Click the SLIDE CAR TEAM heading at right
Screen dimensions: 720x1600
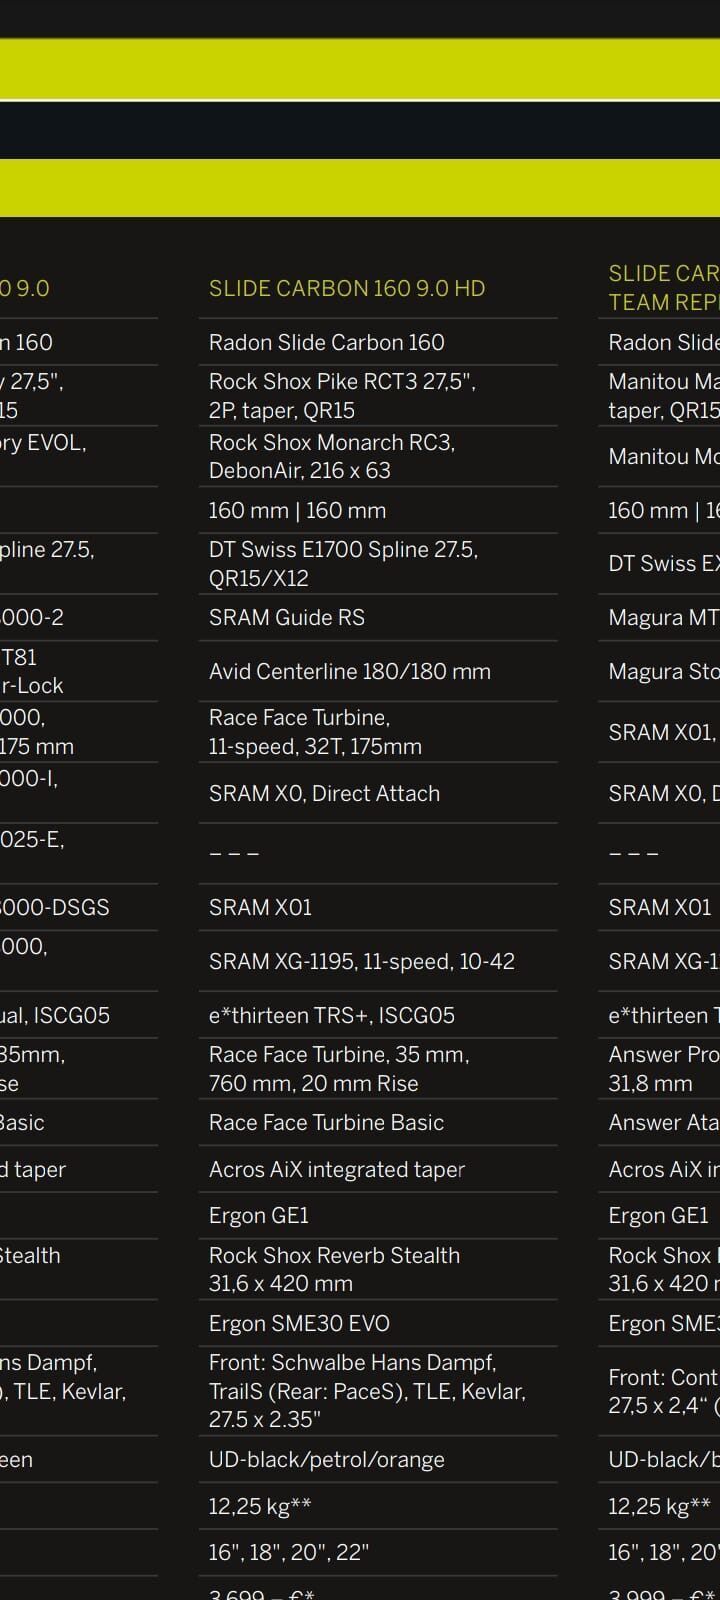click(663, 288)
